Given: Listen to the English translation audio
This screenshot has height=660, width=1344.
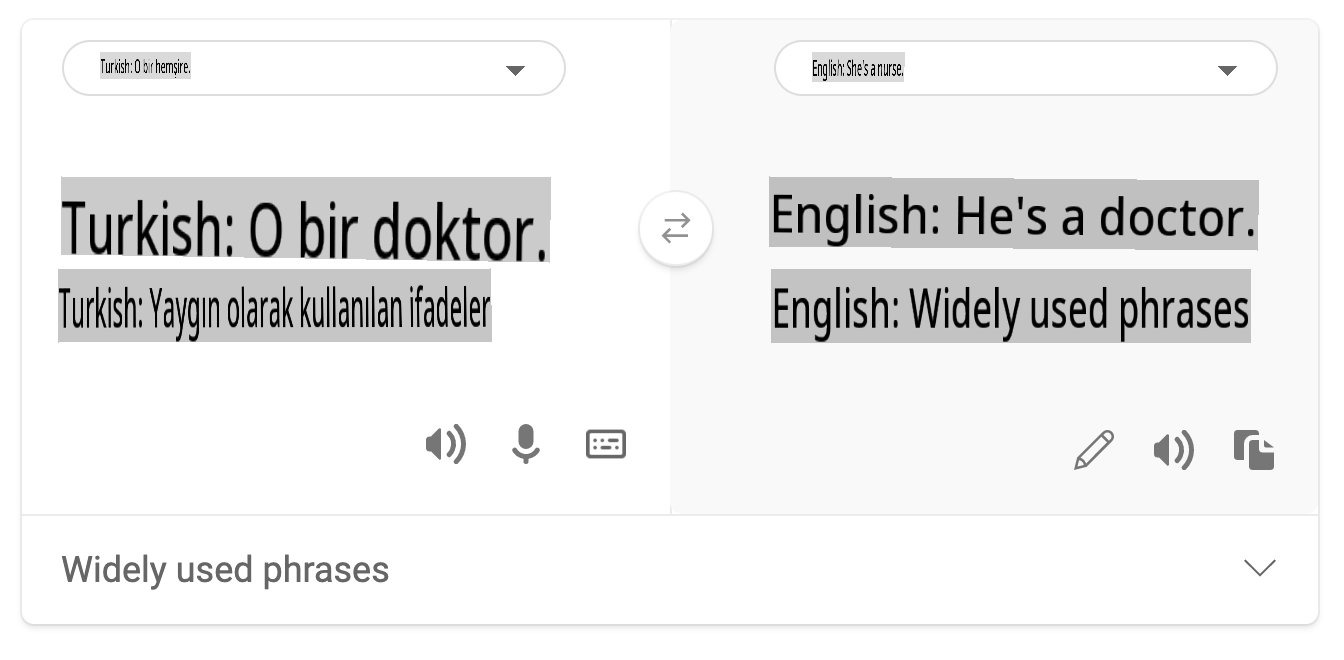Looking at the screenshot, I should [1174, 450].
